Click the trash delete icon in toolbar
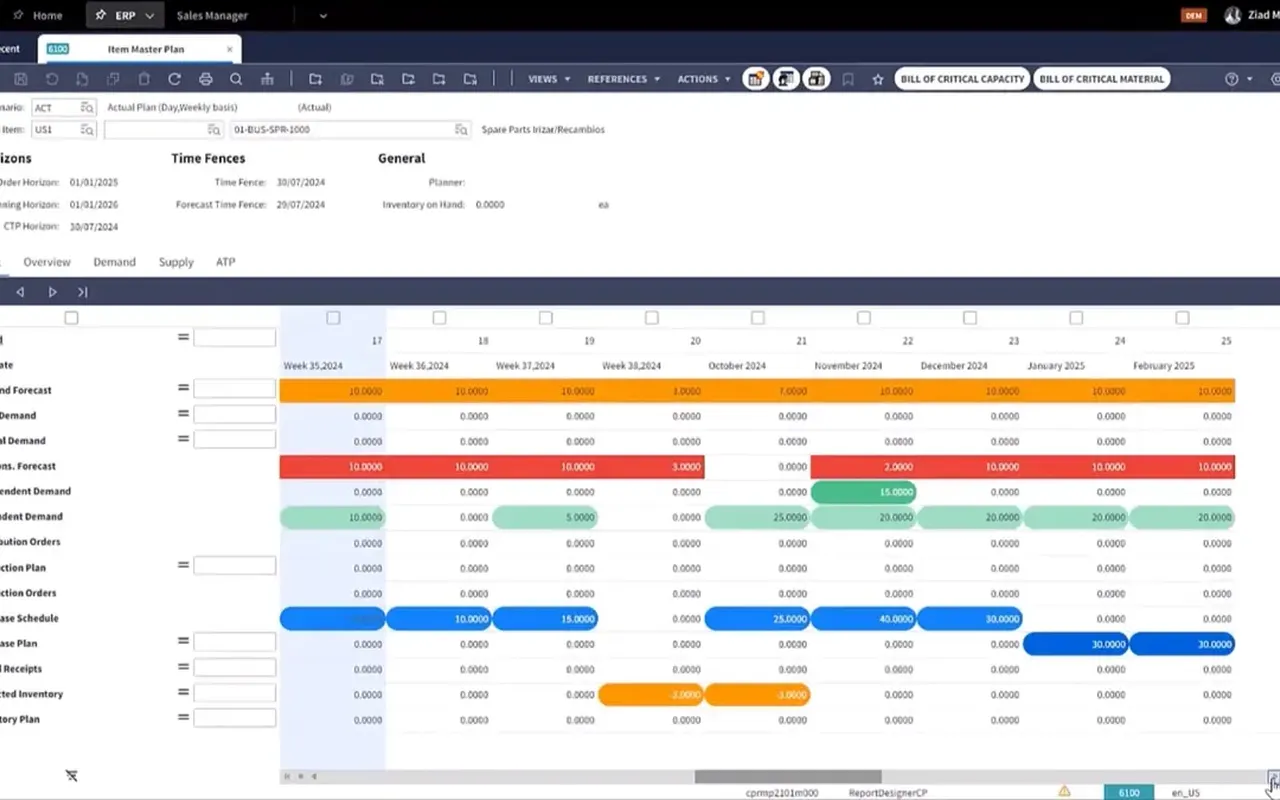This screenshot has height=800, width=1280. point(144,79)
